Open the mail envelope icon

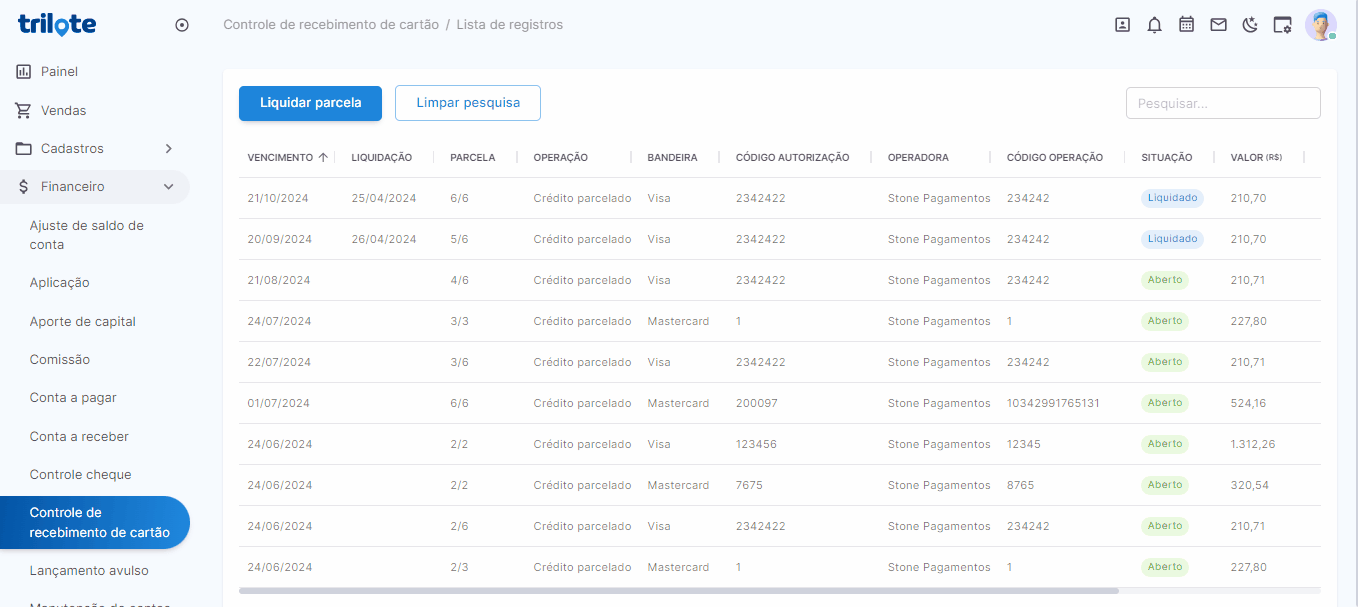click(x=1218, y=25)
